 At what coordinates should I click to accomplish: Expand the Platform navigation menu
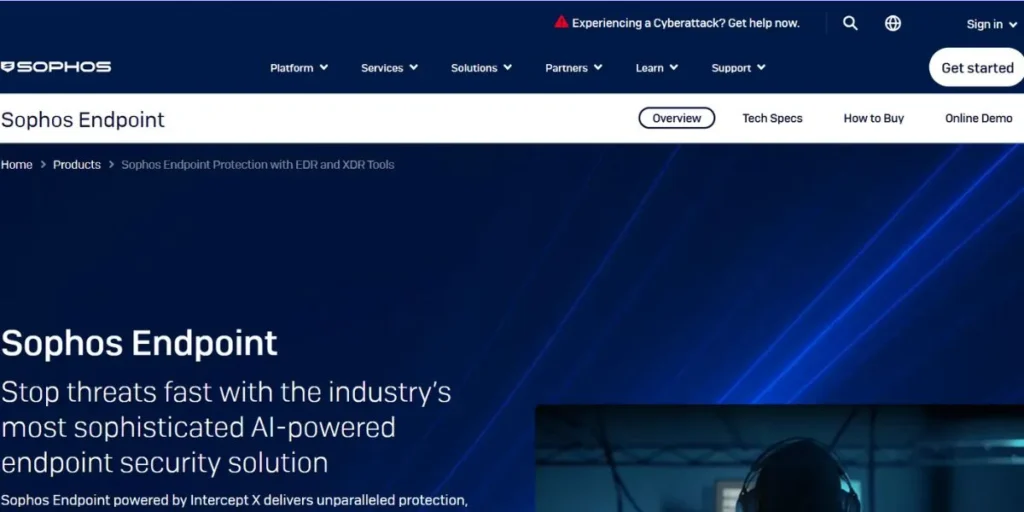(x=298, y=68)
